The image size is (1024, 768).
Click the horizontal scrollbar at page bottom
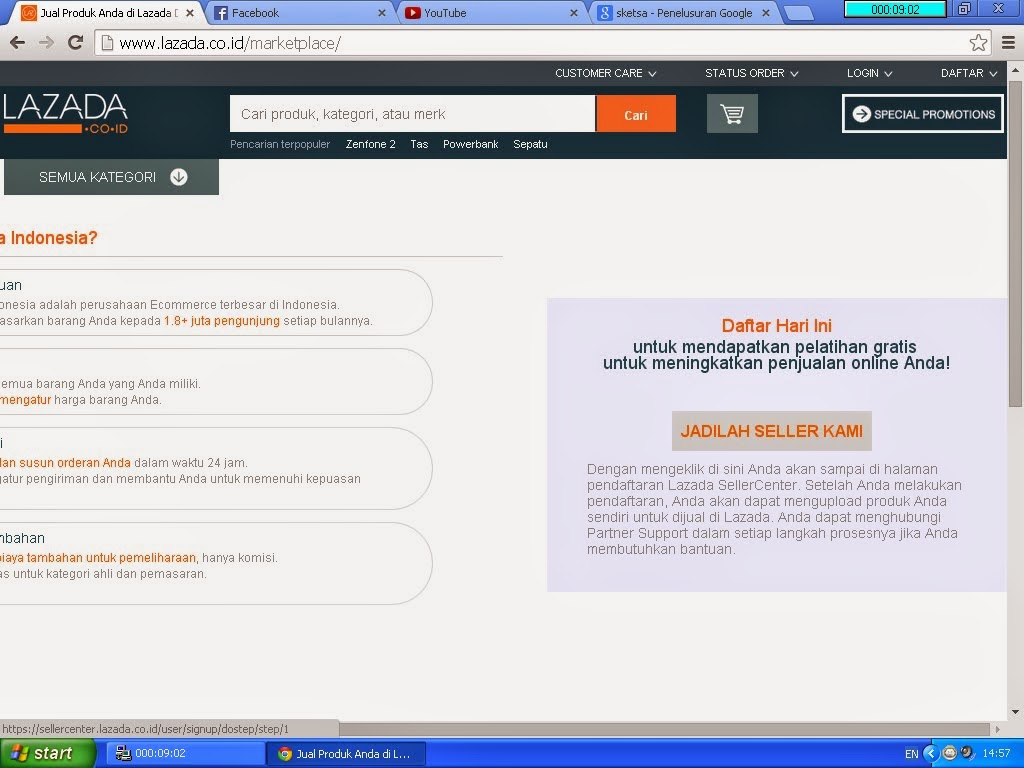click(664, 729)
